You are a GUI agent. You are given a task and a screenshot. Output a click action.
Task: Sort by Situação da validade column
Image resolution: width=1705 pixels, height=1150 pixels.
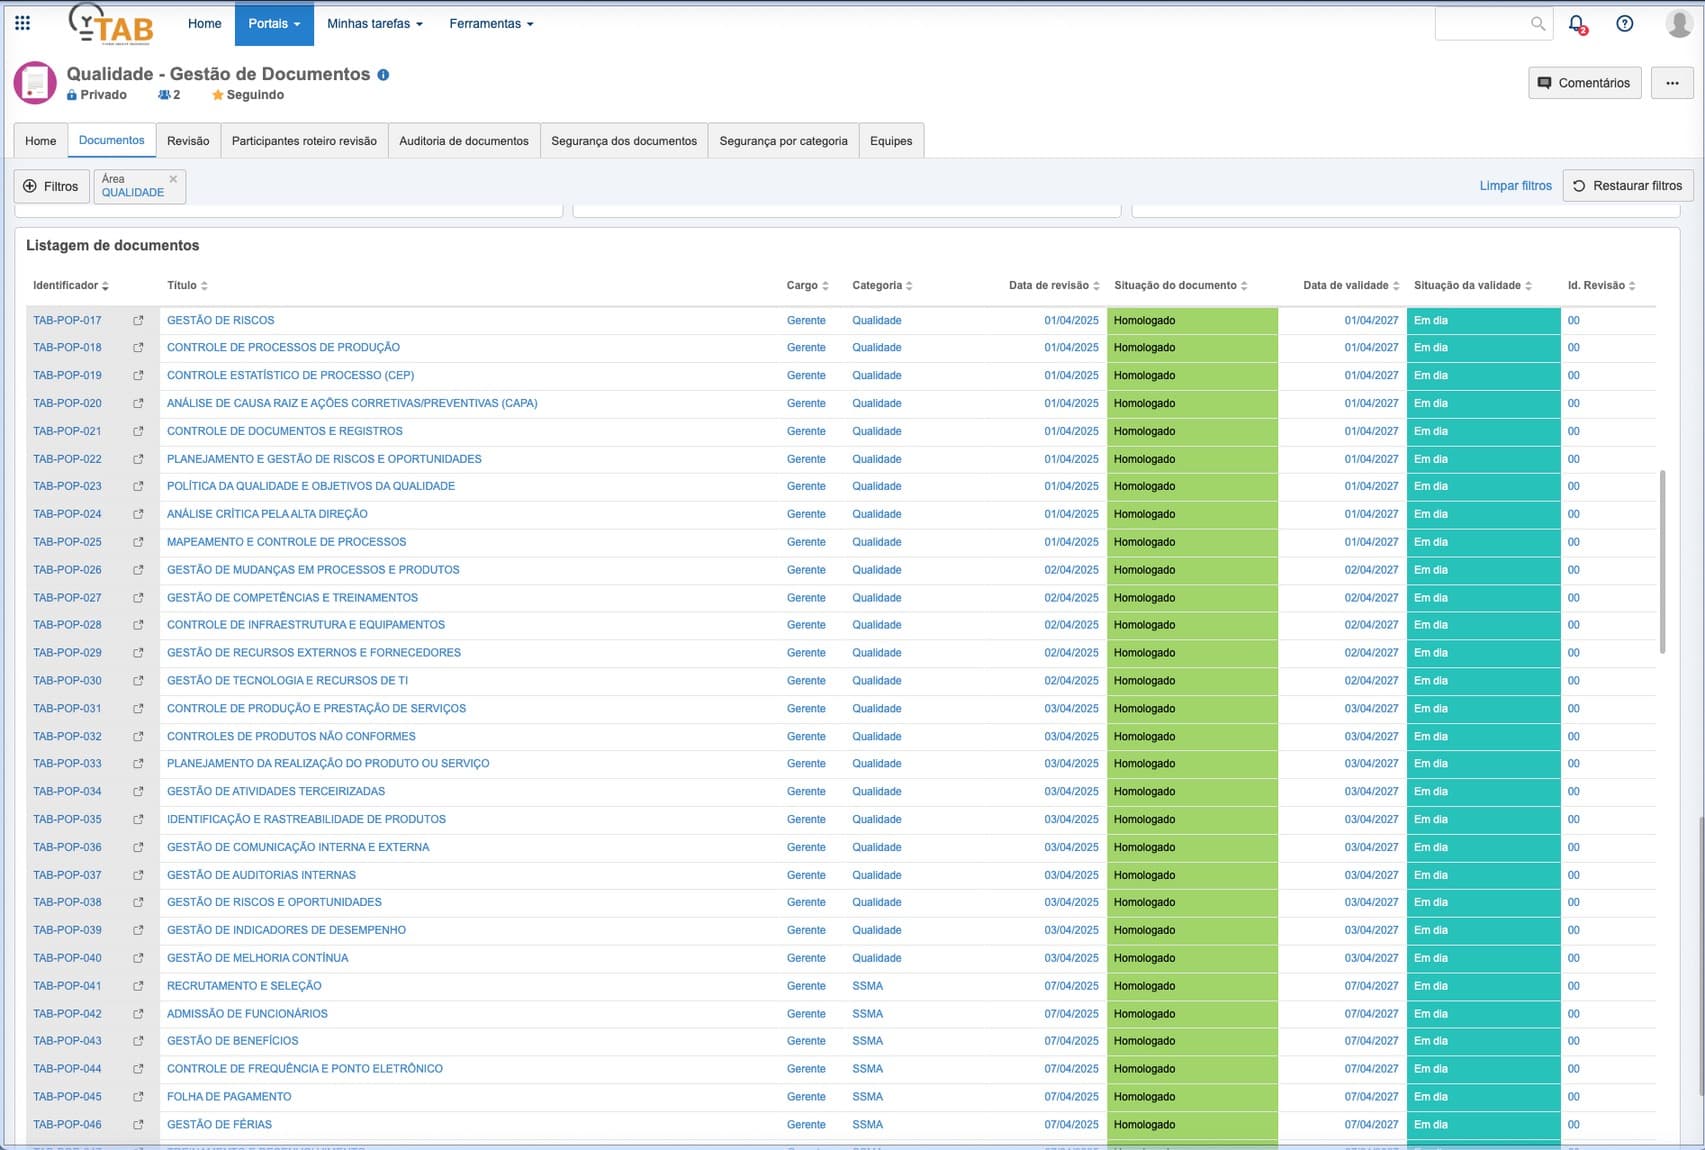[1472, 285]
